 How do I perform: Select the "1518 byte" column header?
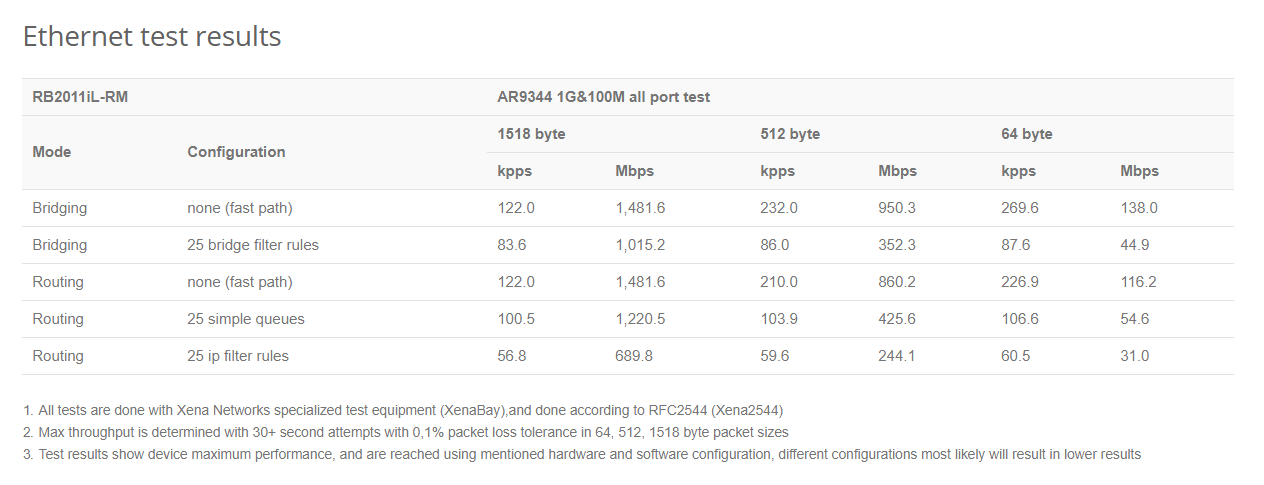tap(531, 134)
